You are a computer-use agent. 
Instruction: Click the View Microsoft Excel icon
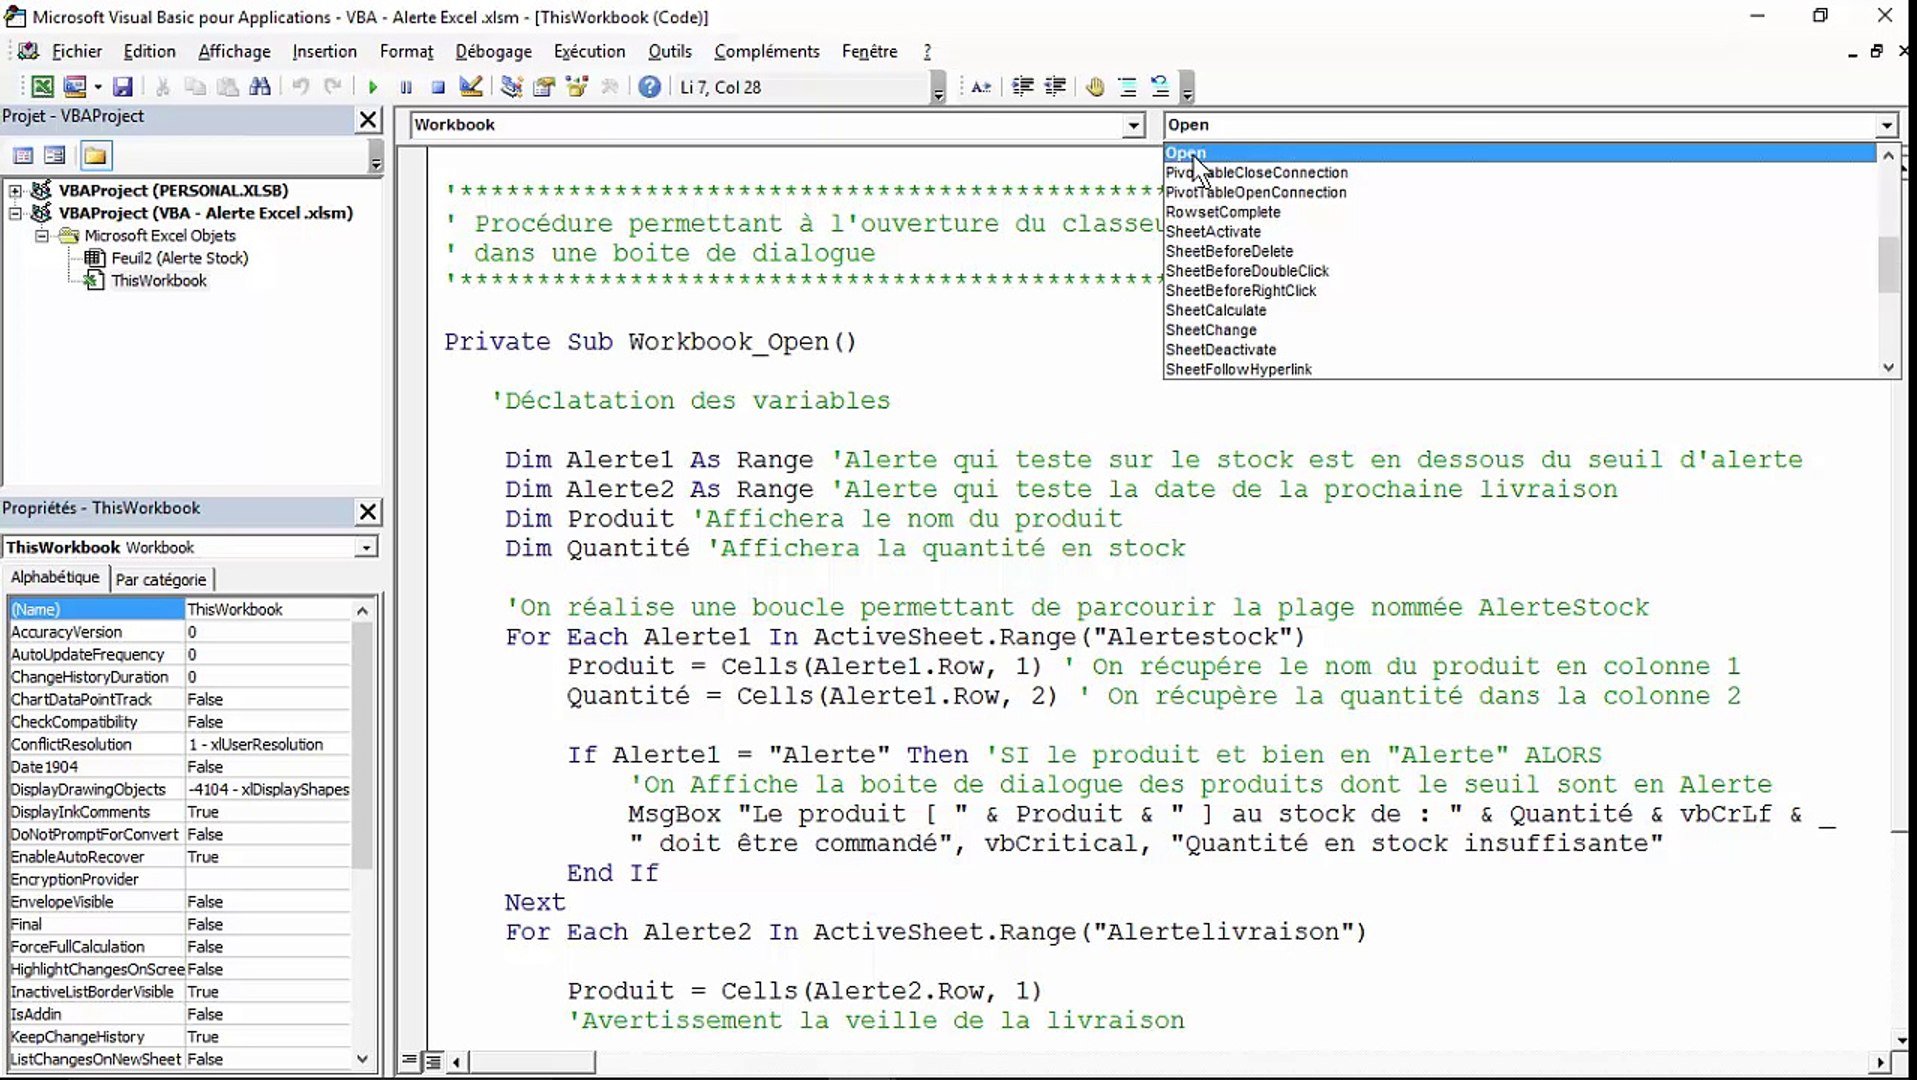tap(42, 87)
